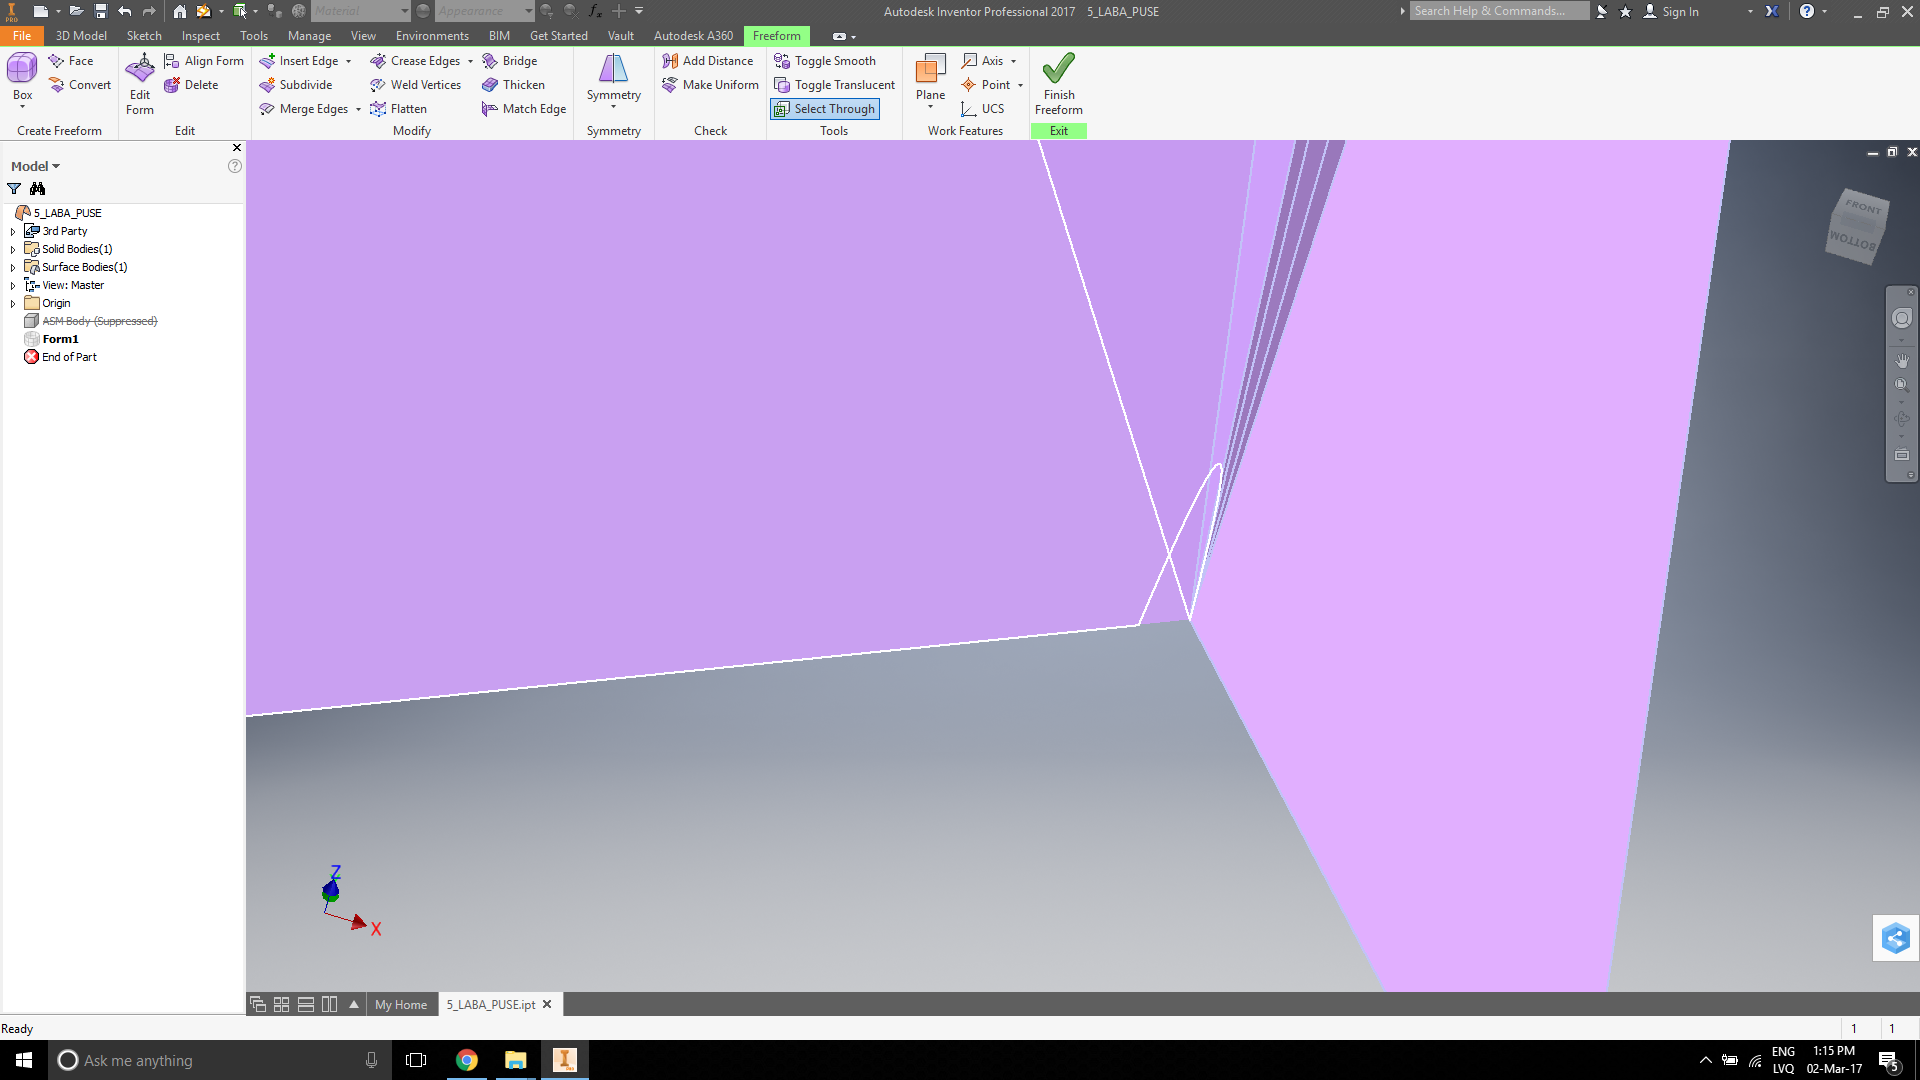Expand the Origin folder in the browser
The width and height of the screenshot is (1920, 1080).
[12, 302]
